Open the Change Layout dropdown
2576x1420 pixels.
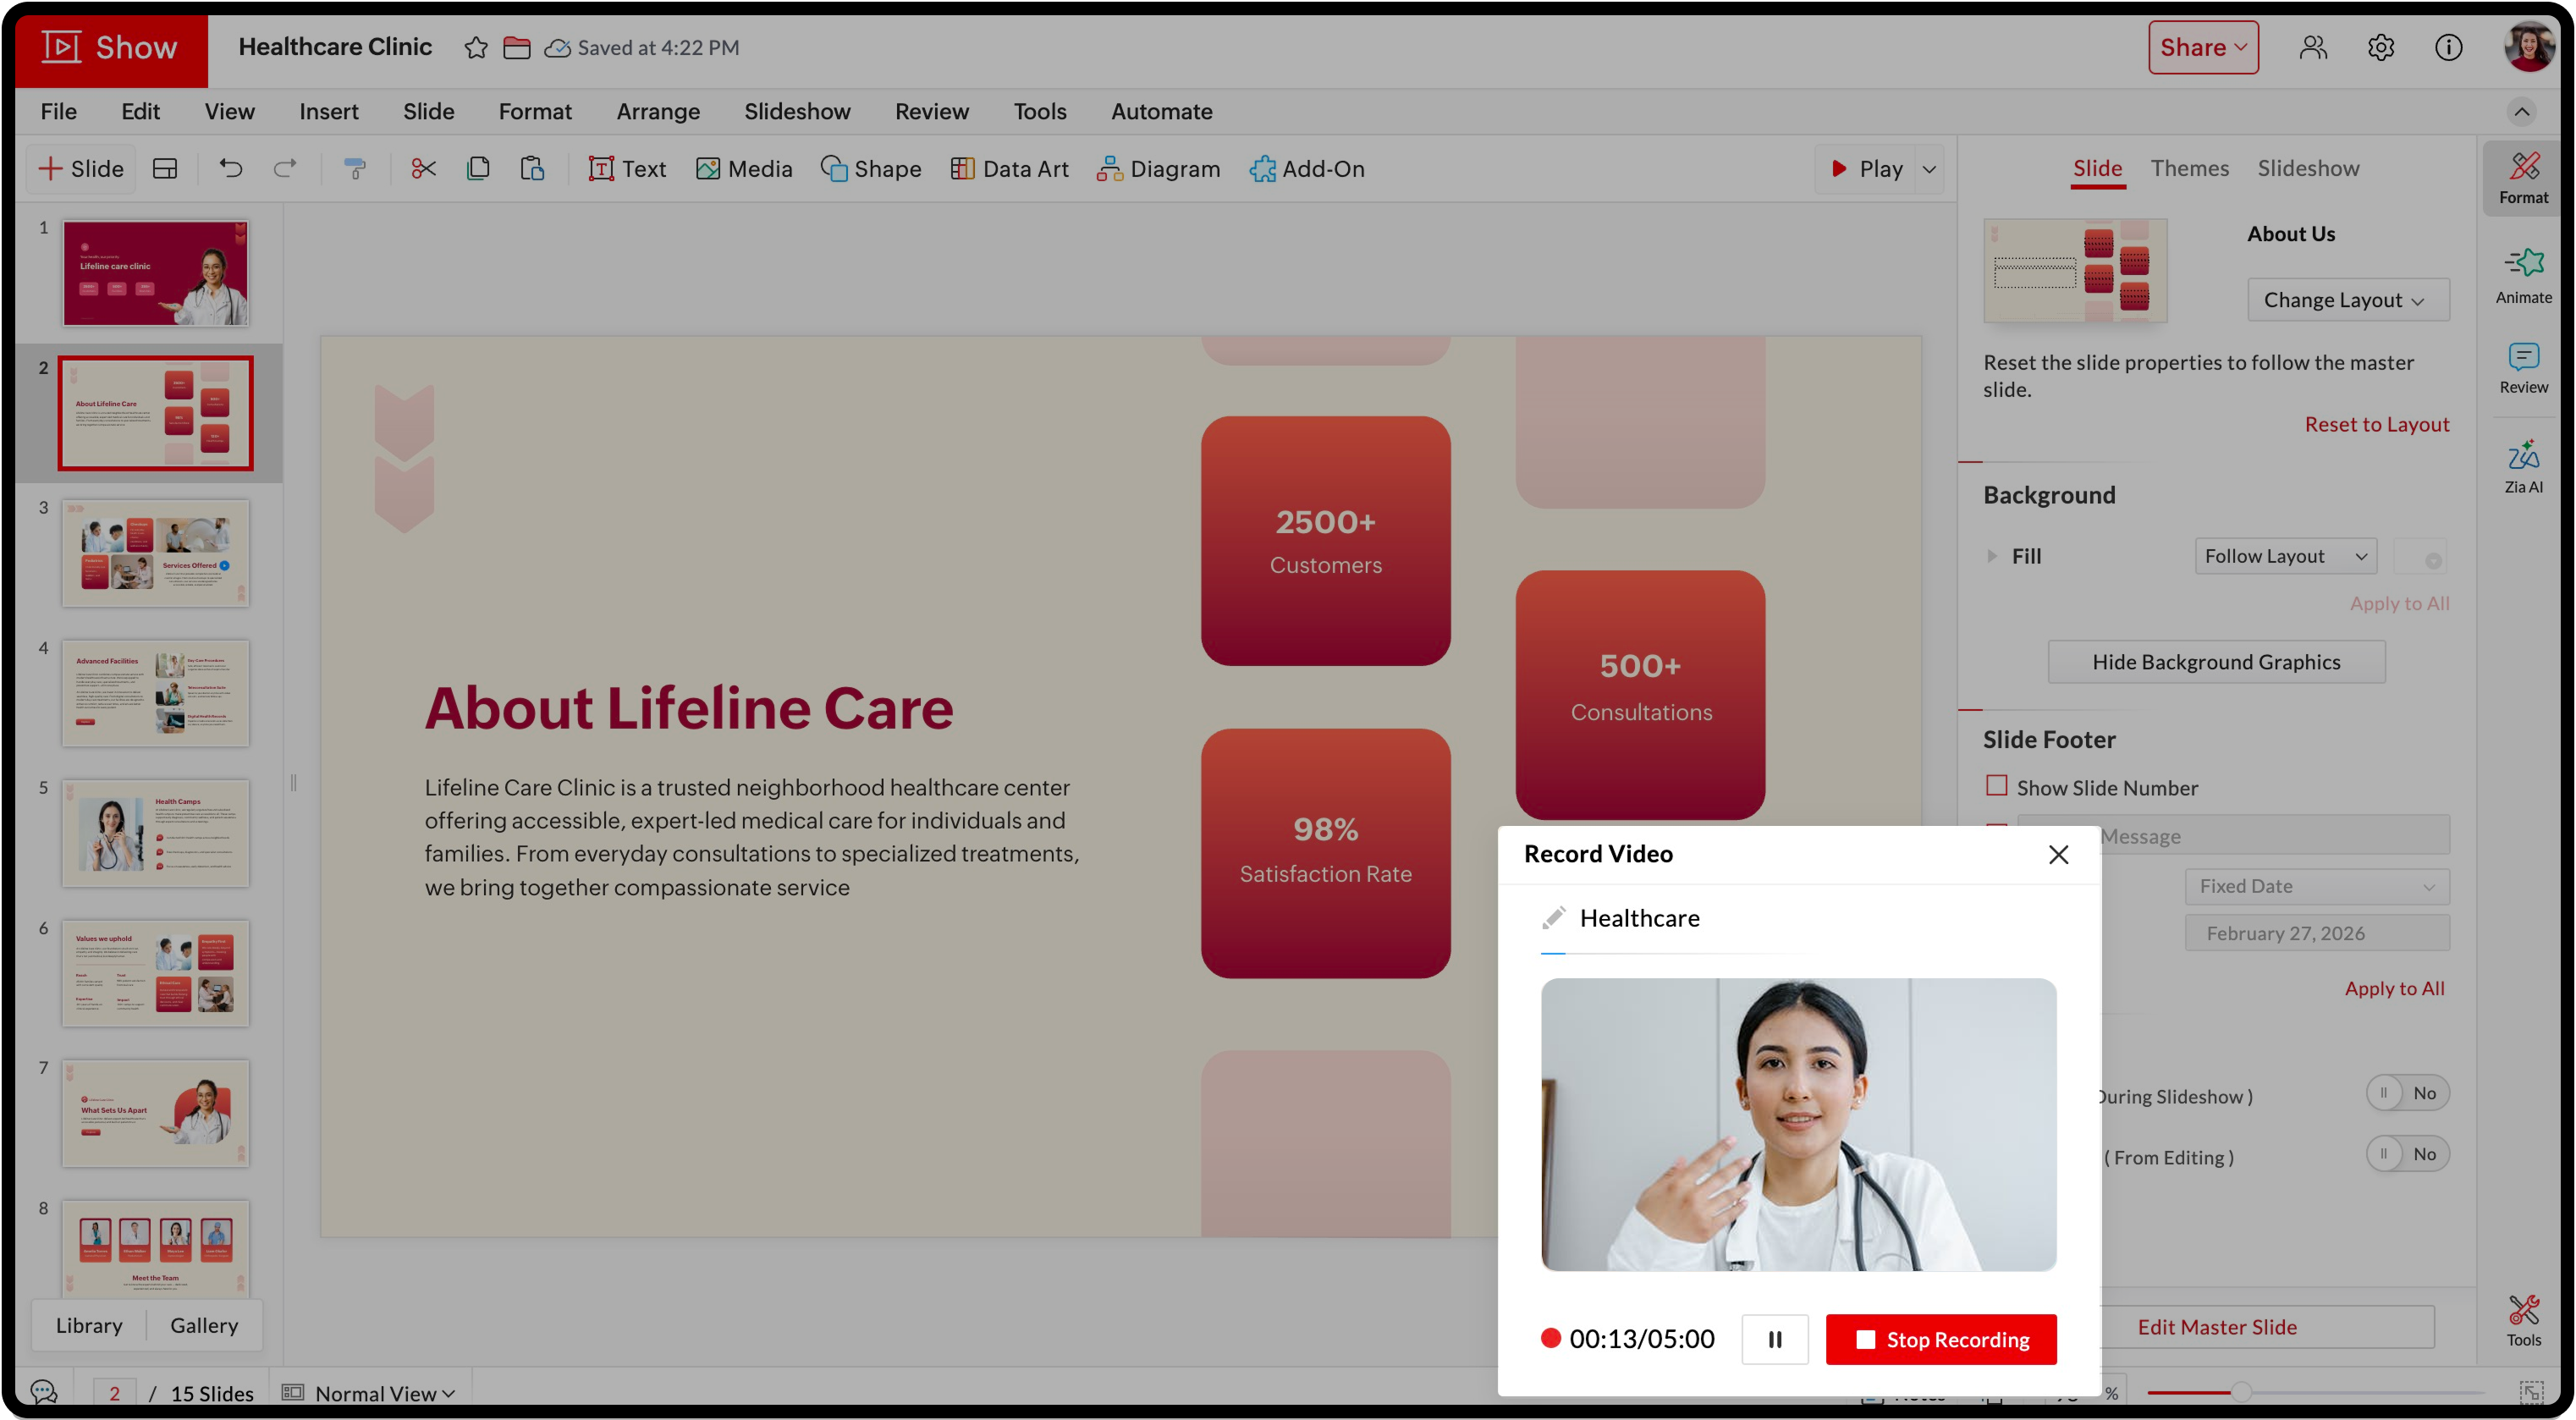pos(2347,300)
